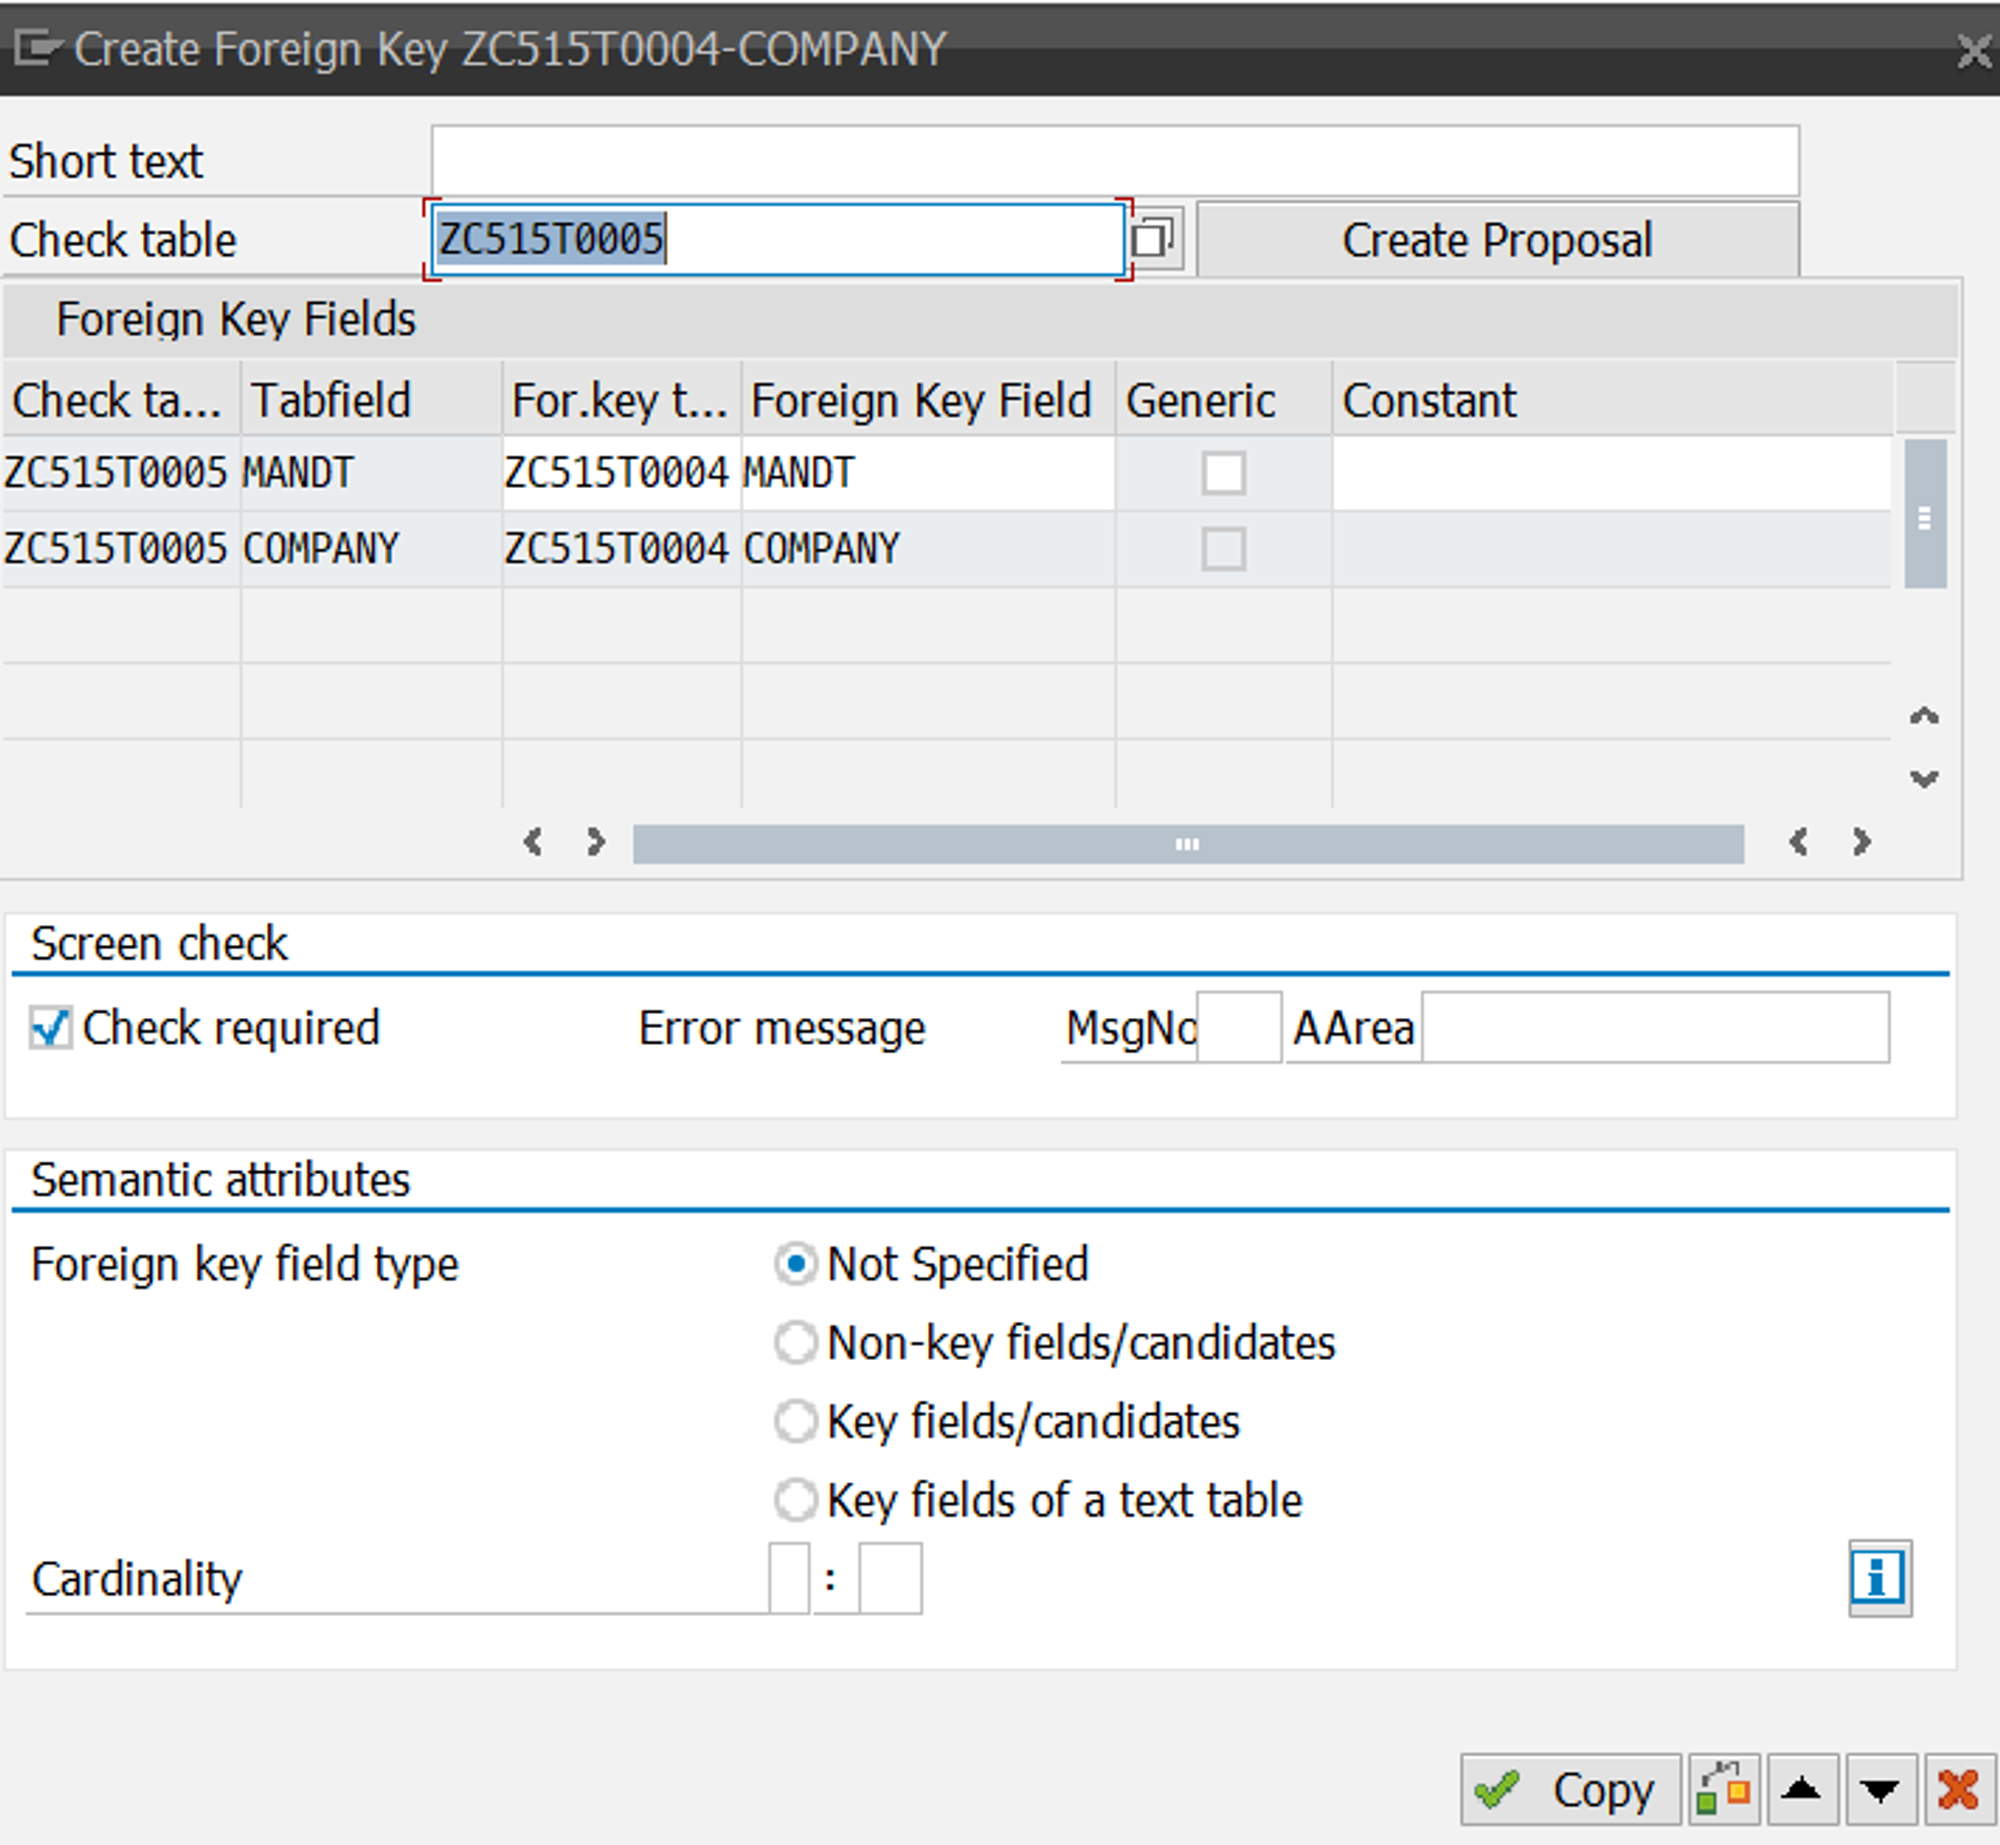This screenshot has height=1845, width=2000.
Task: Toggle the Check required checkbox
Action: click(50, 1028)
